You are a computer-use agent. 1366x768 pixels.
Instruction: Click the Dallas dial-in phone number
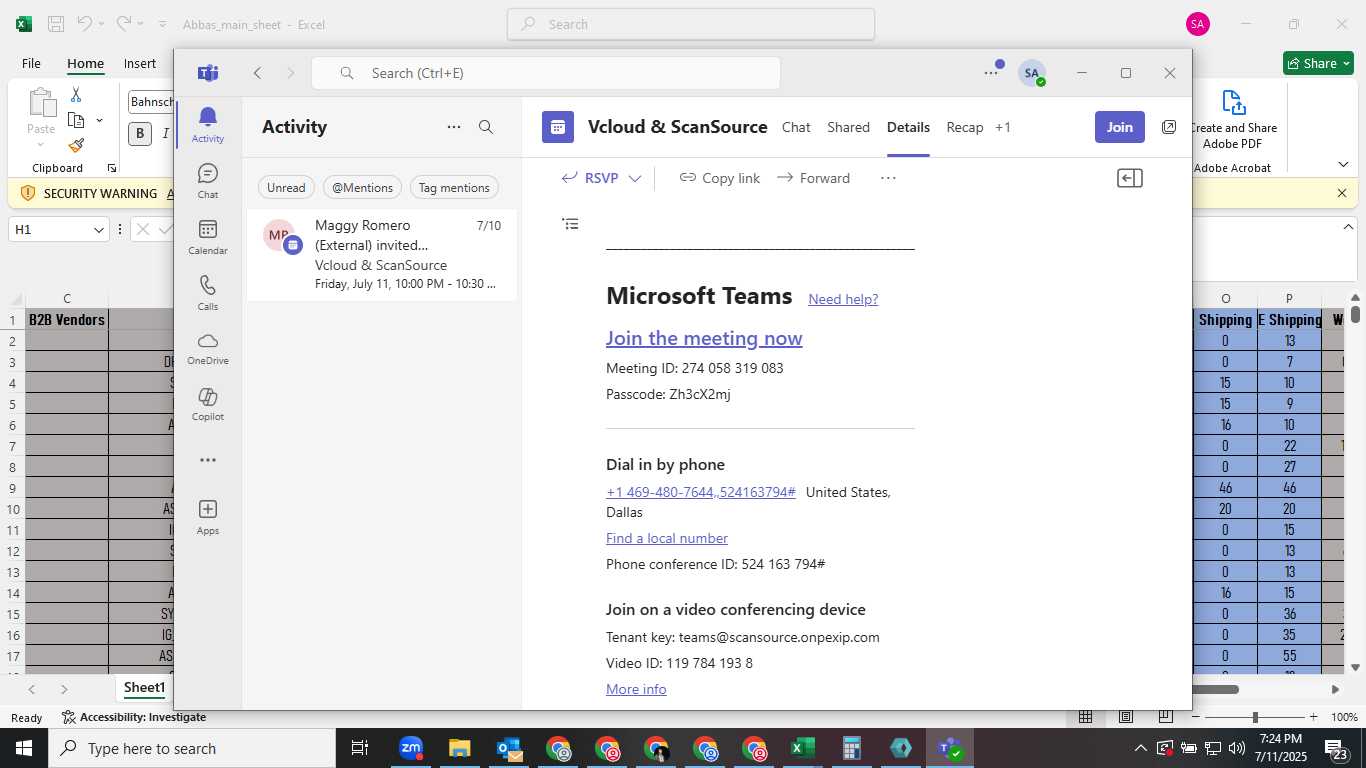pyautogui.click(x=701, y=492)
